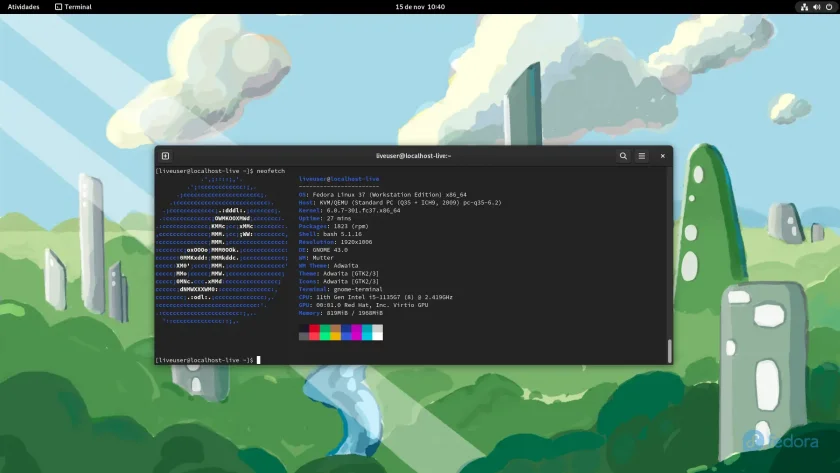The height and width of the screenshot is (473, 840).
Task: Click the 'CPU: 11th Gen Intel' line
Action: click(376, 297)
